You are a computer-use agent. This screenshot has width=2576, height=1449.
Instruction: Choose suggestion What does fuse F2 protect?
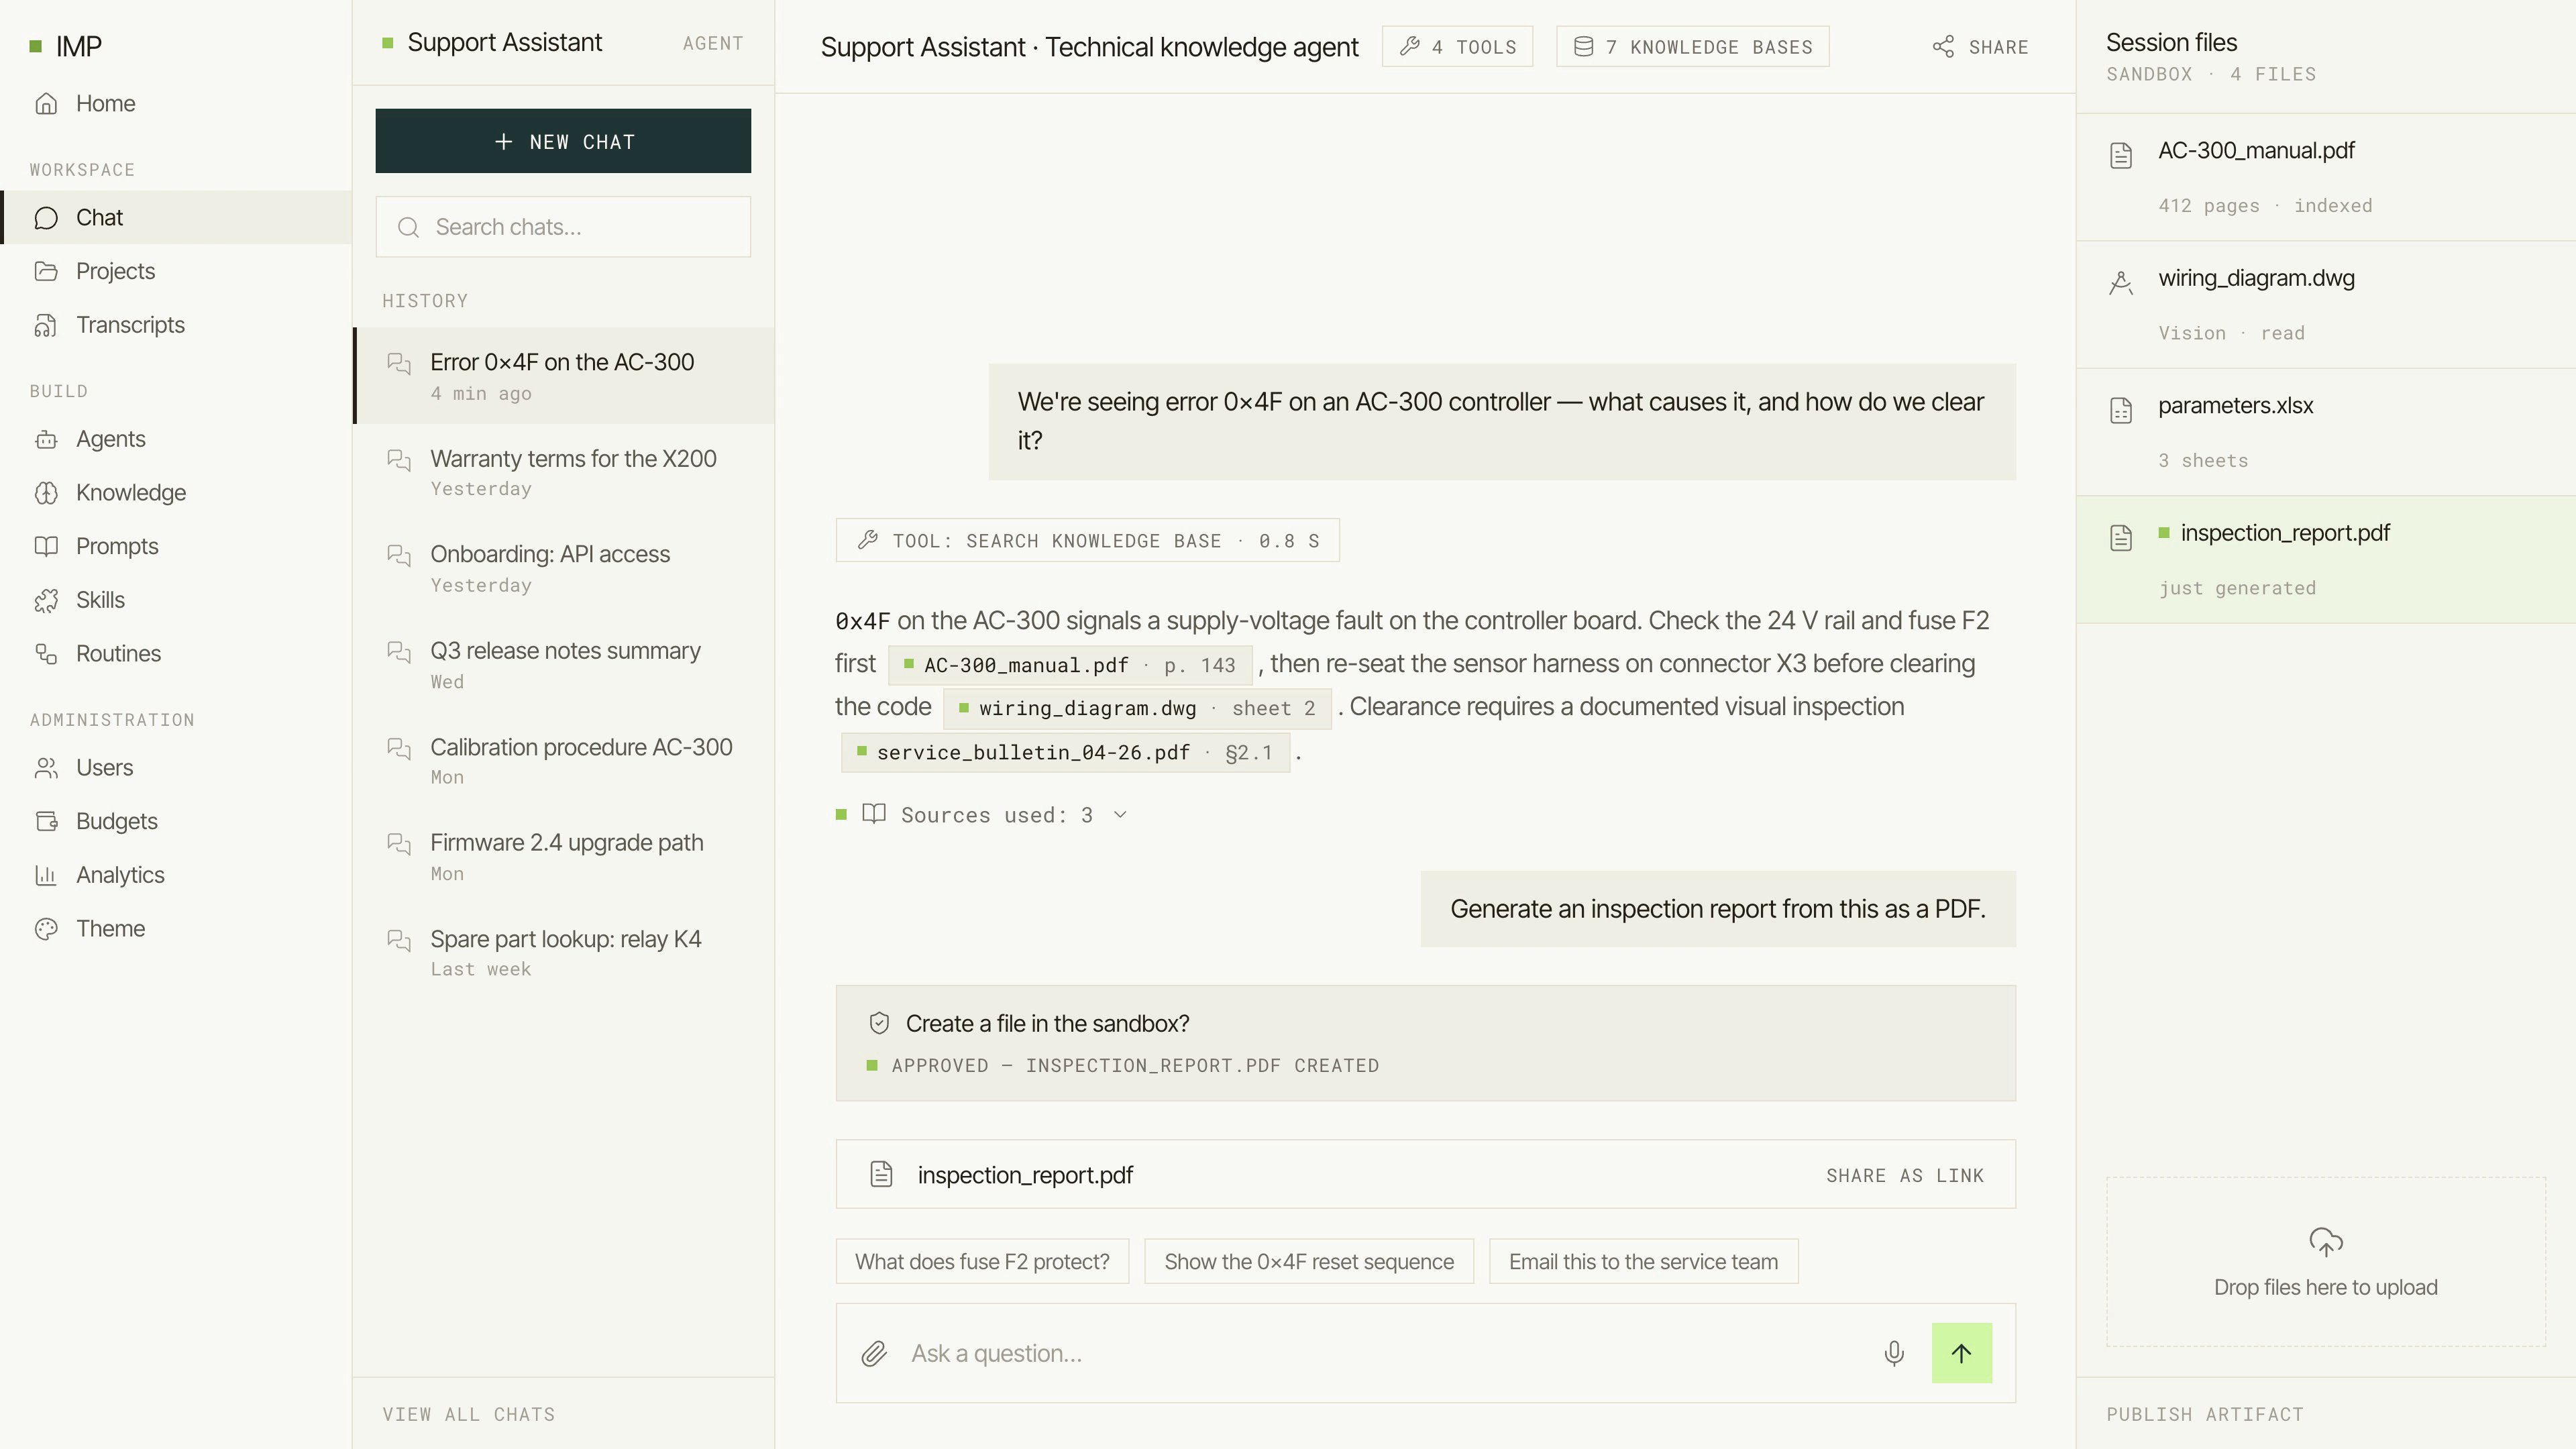point(982,1262)
